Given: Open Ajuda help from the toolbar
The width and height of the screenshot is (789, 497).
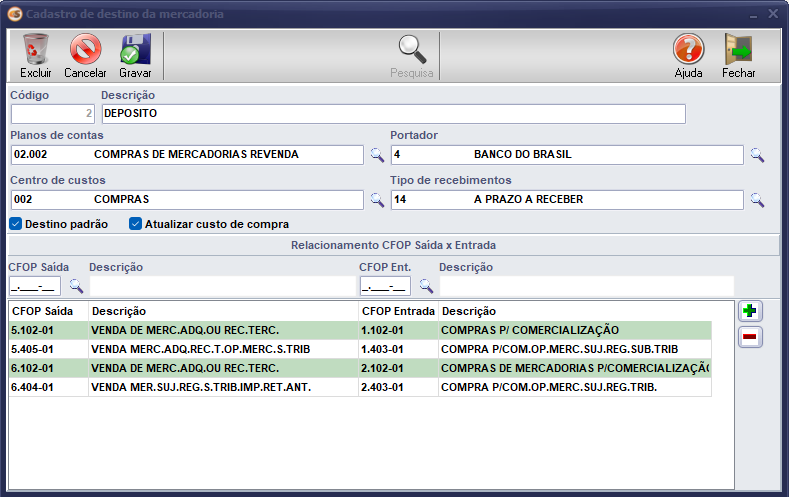Looking at the screenshot, I should tap(688, 50).
